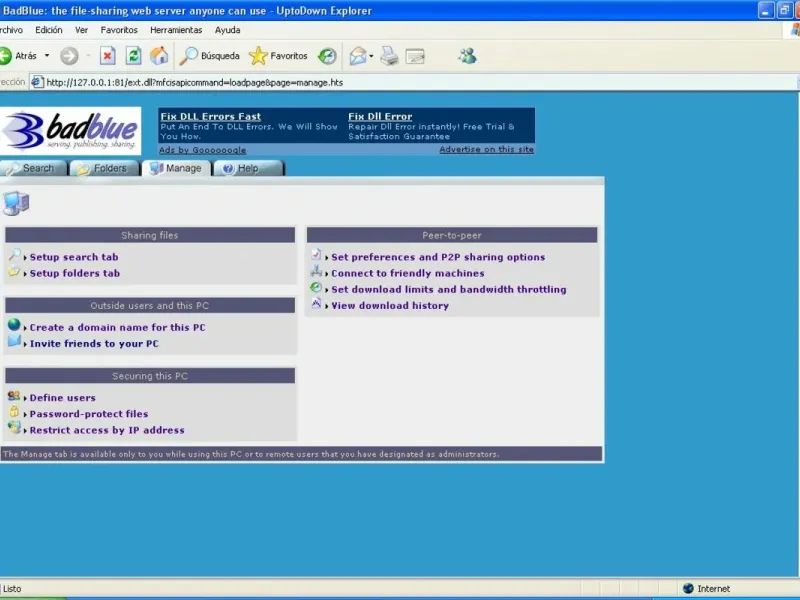800x600 pixels.
Task: Switch to the Search tab
Action: click(x=33, y=168)
